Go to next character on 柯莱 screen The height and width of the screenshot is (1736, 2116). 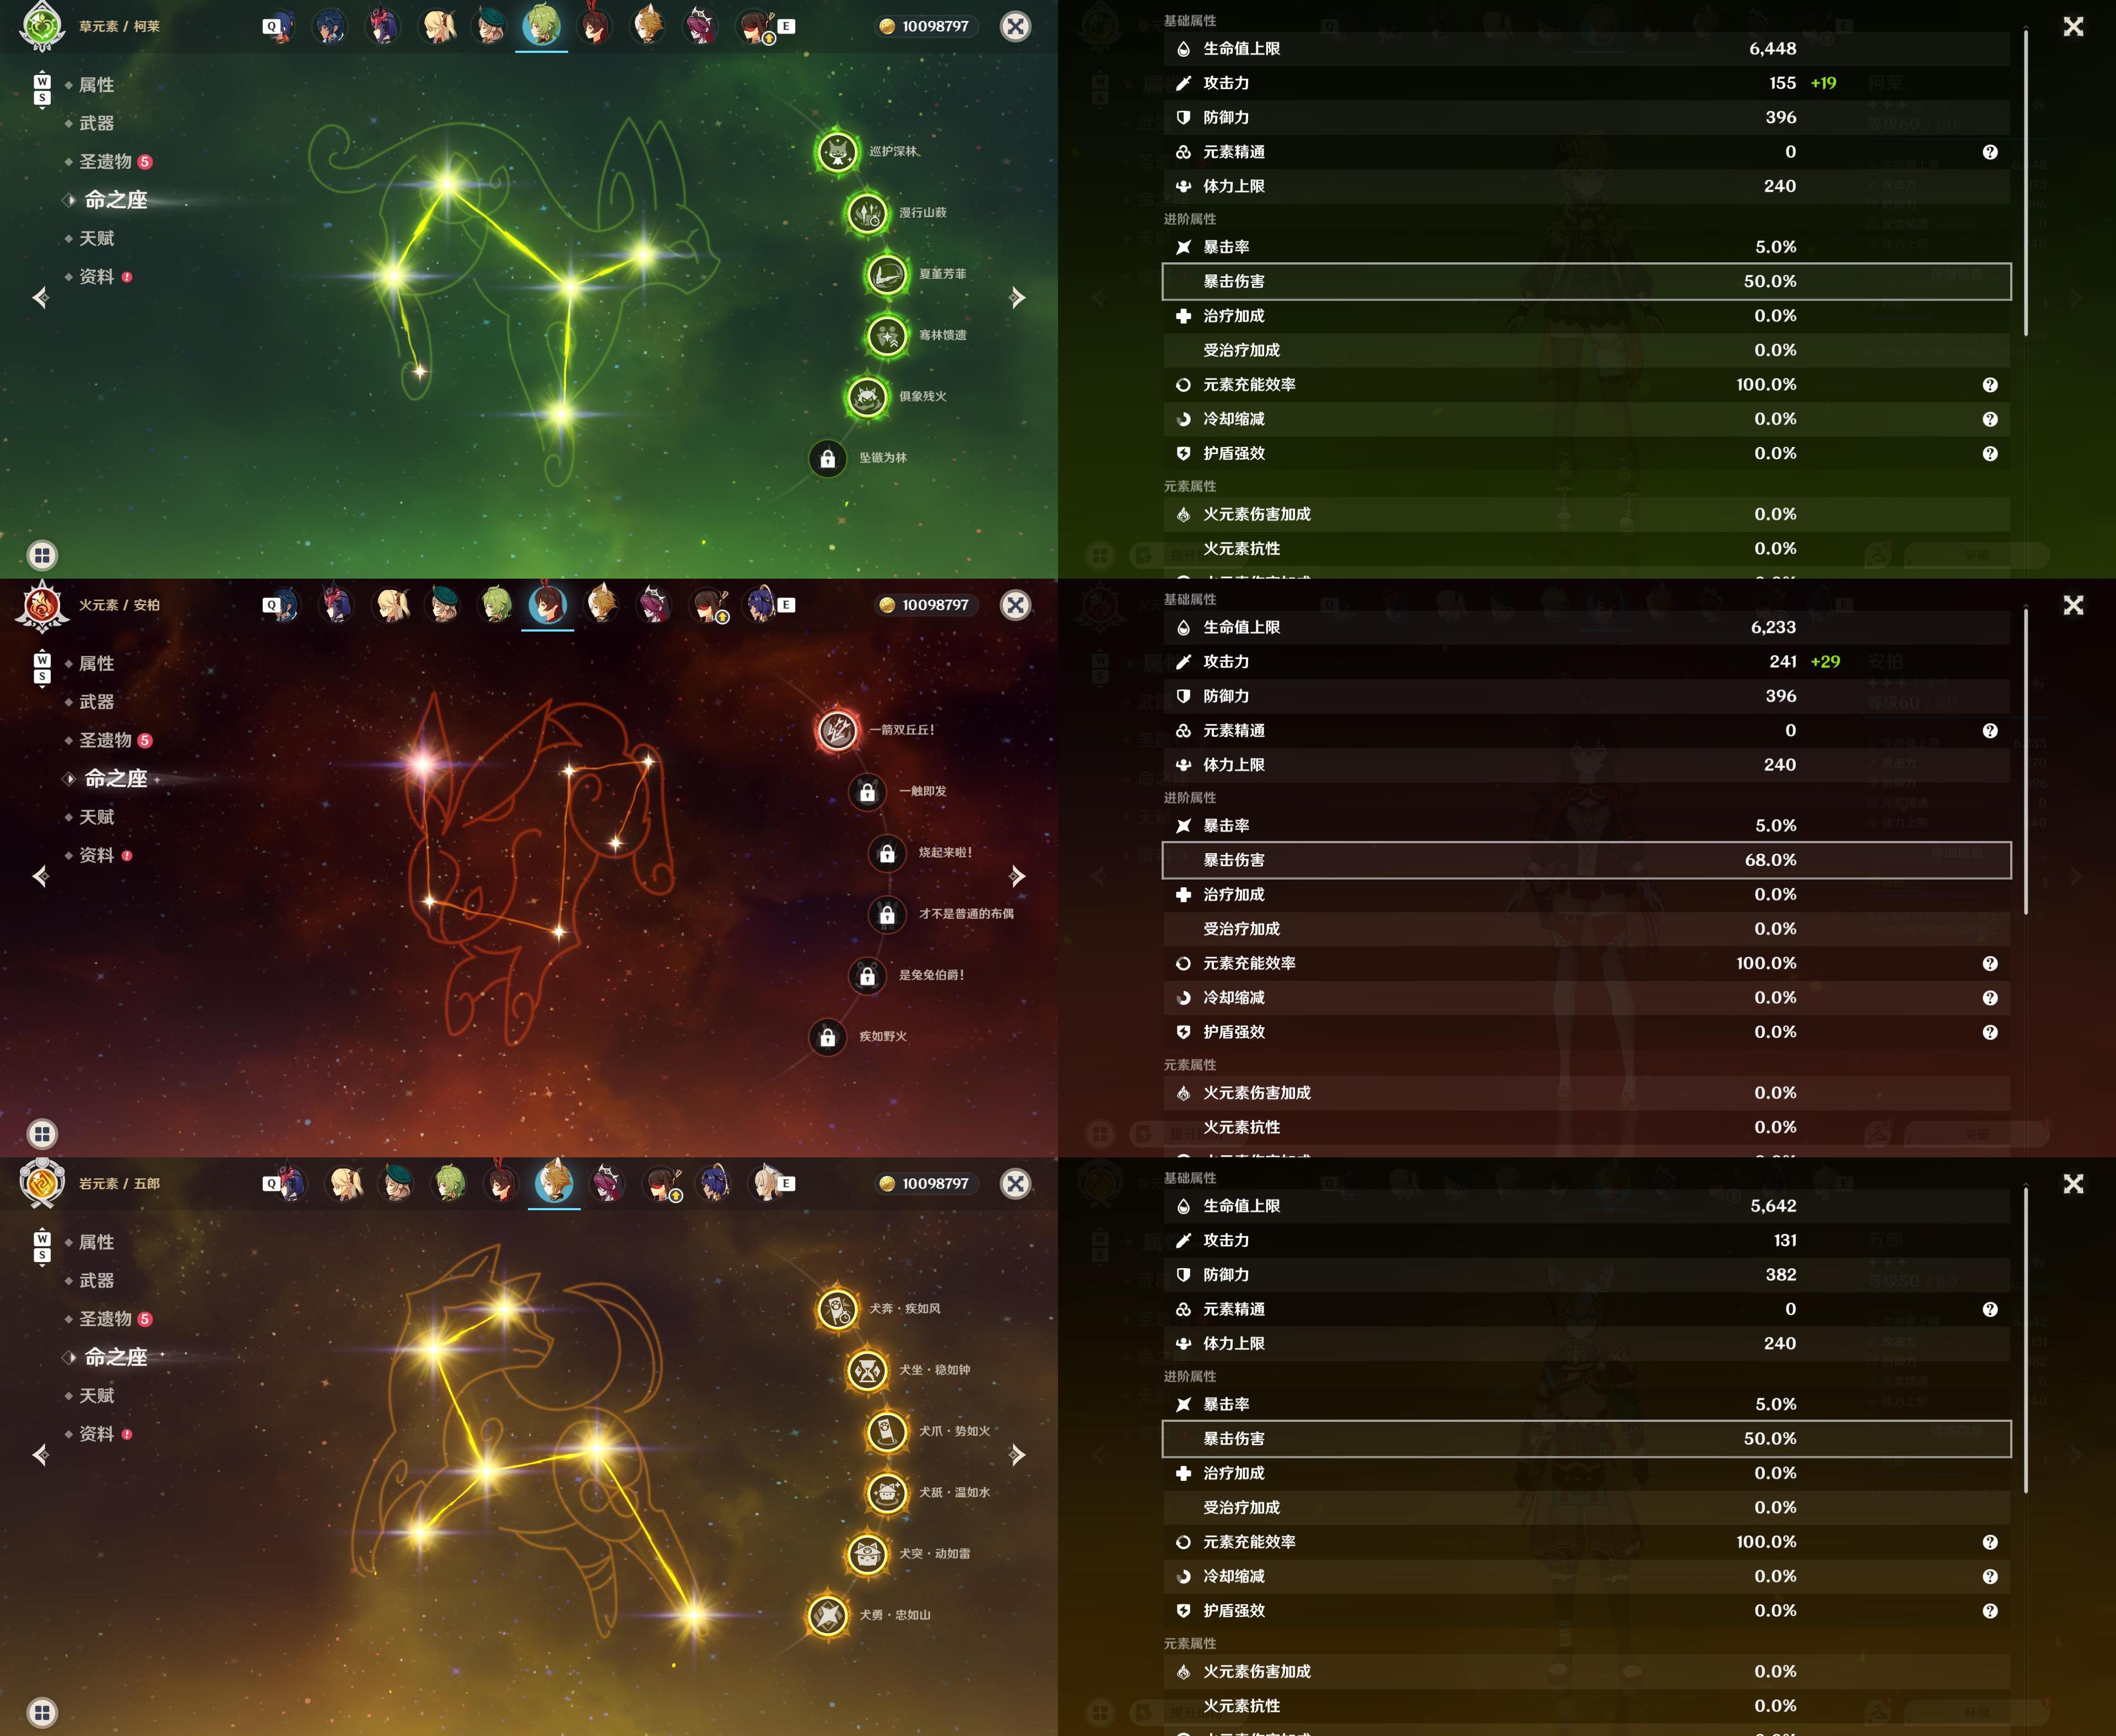(x=1017, y=297)
